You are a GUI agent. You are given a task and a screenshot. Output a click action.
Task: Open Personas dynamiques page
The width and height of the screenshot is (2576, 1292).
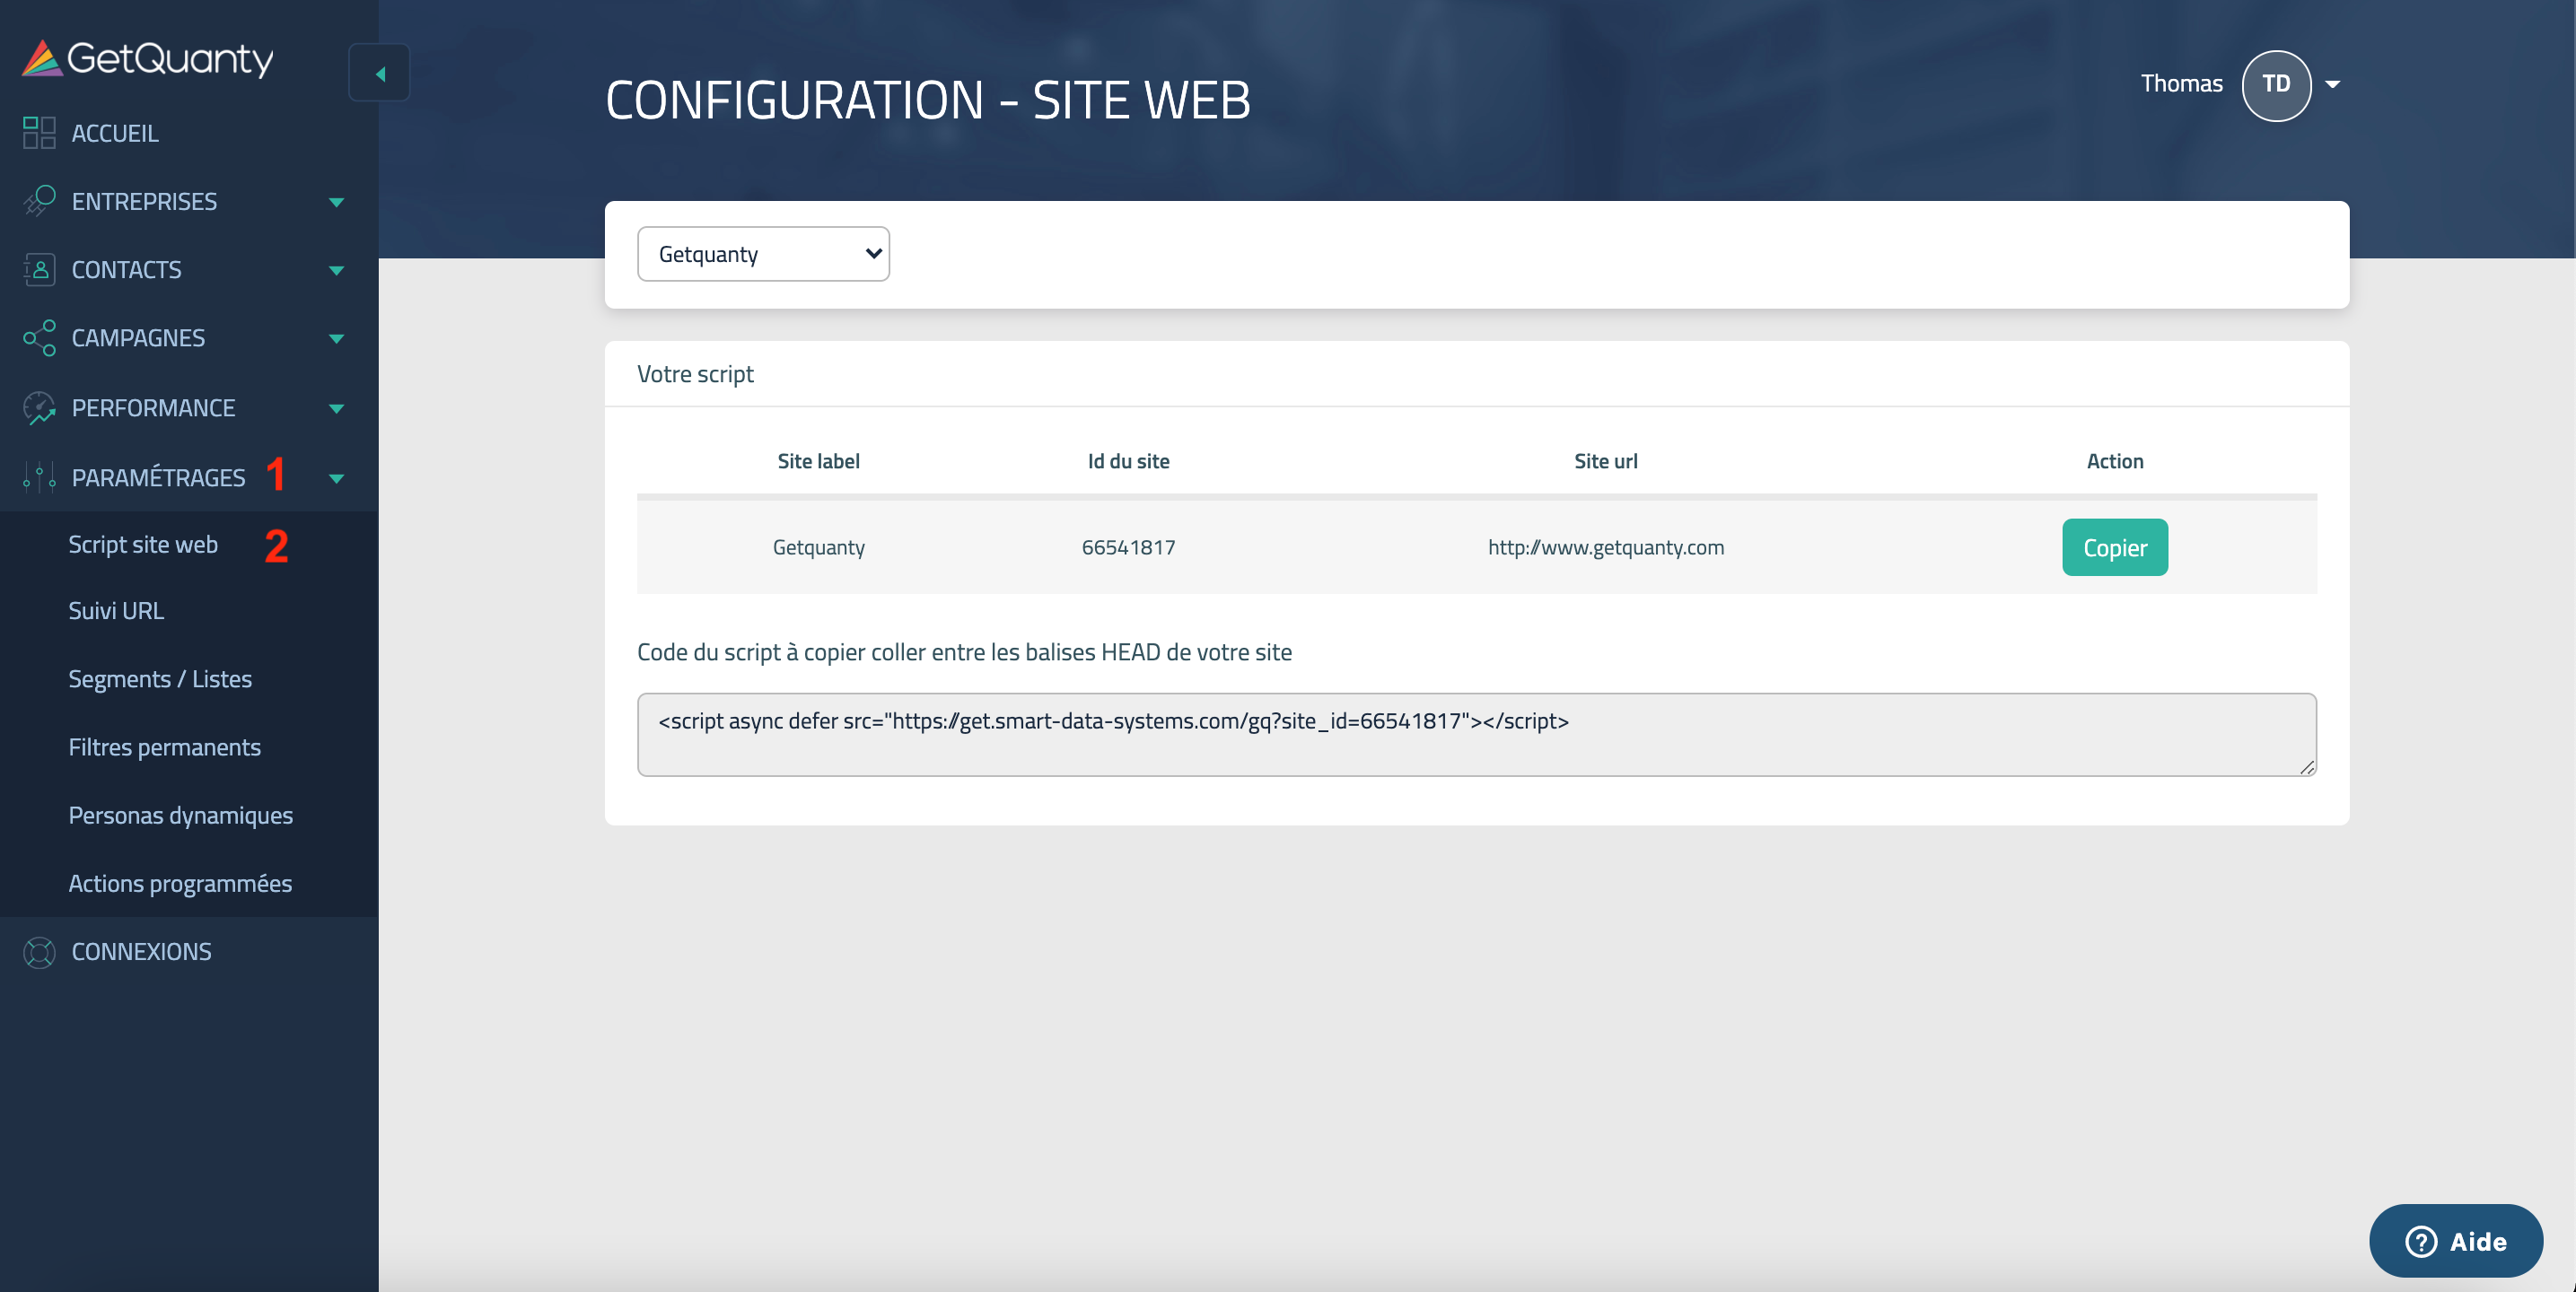point(181,815)
